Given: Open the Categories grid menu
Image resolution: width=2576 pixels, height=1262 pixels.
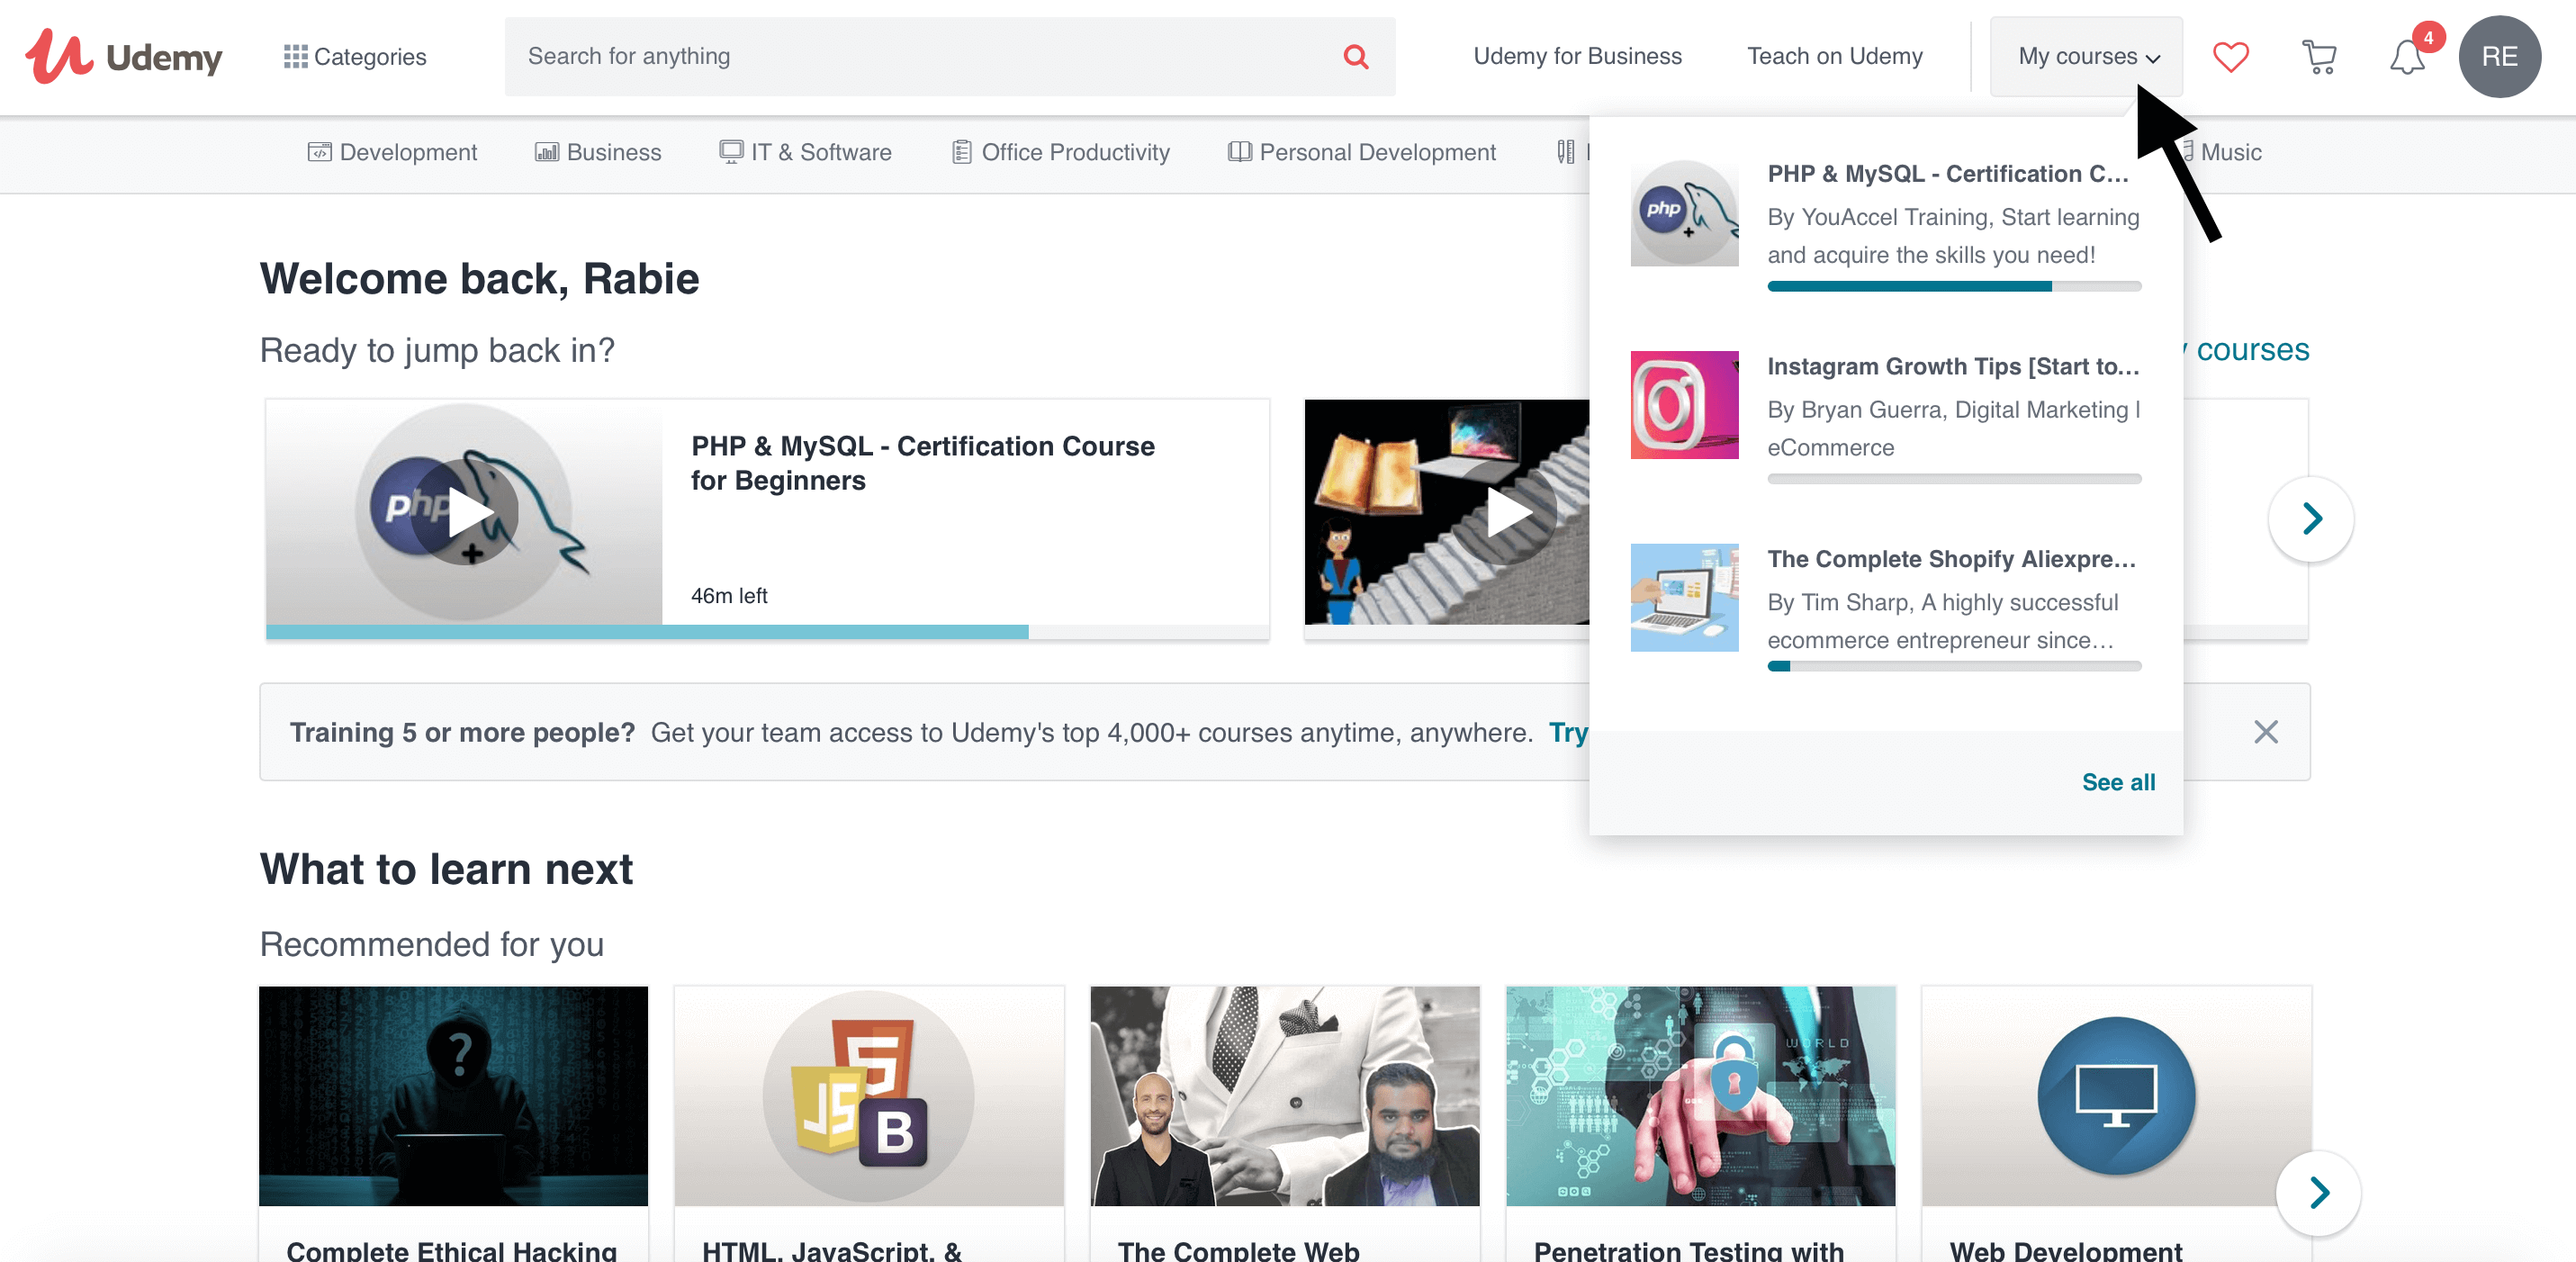Looking at the screenshot, I should coord(355,57).
